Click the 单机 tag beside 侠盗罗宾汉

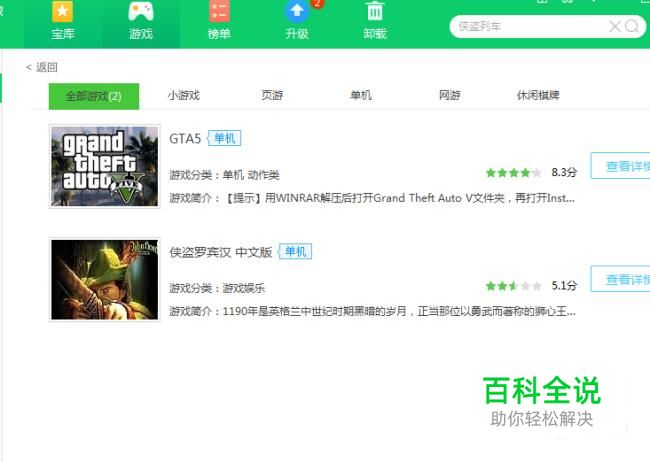[295, 251]
